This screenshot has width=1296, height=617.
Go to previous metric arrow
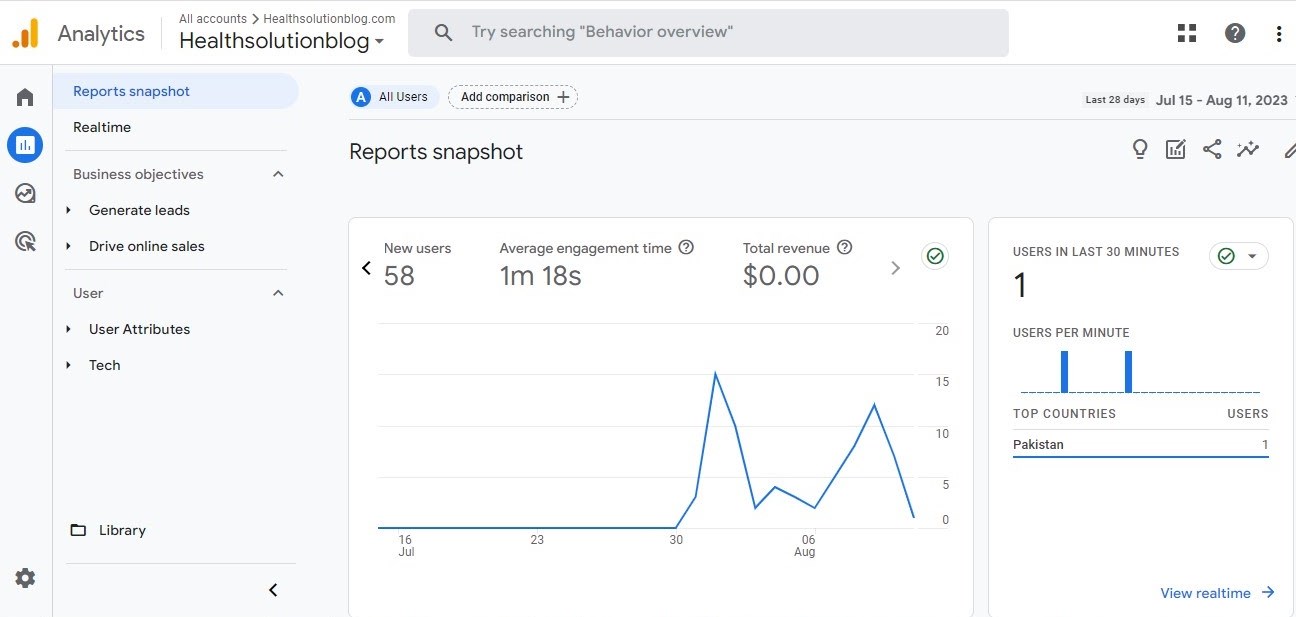366,268
